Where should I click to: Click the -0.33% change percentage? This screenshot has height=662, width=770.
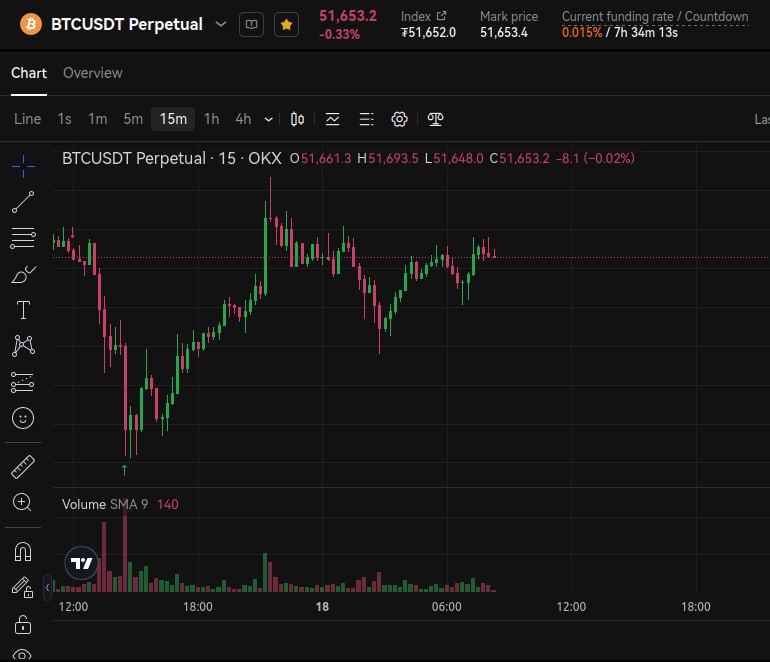339,34
